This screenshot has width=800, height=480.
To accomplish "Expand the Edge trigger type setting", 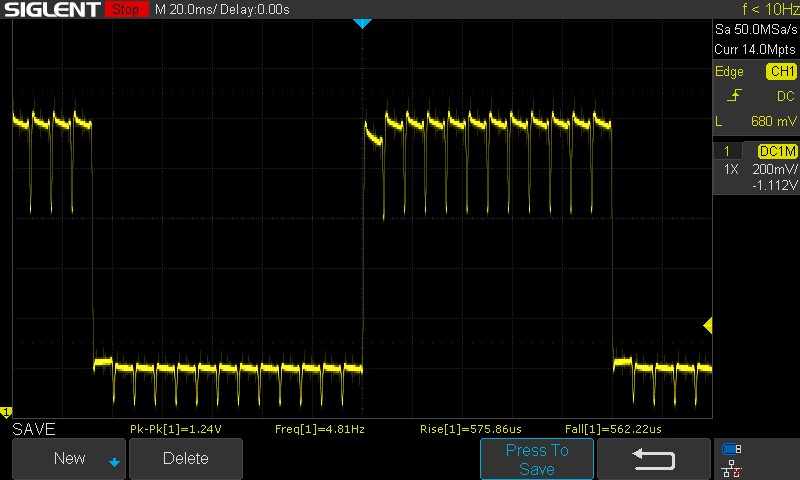I will click(729, 72).
